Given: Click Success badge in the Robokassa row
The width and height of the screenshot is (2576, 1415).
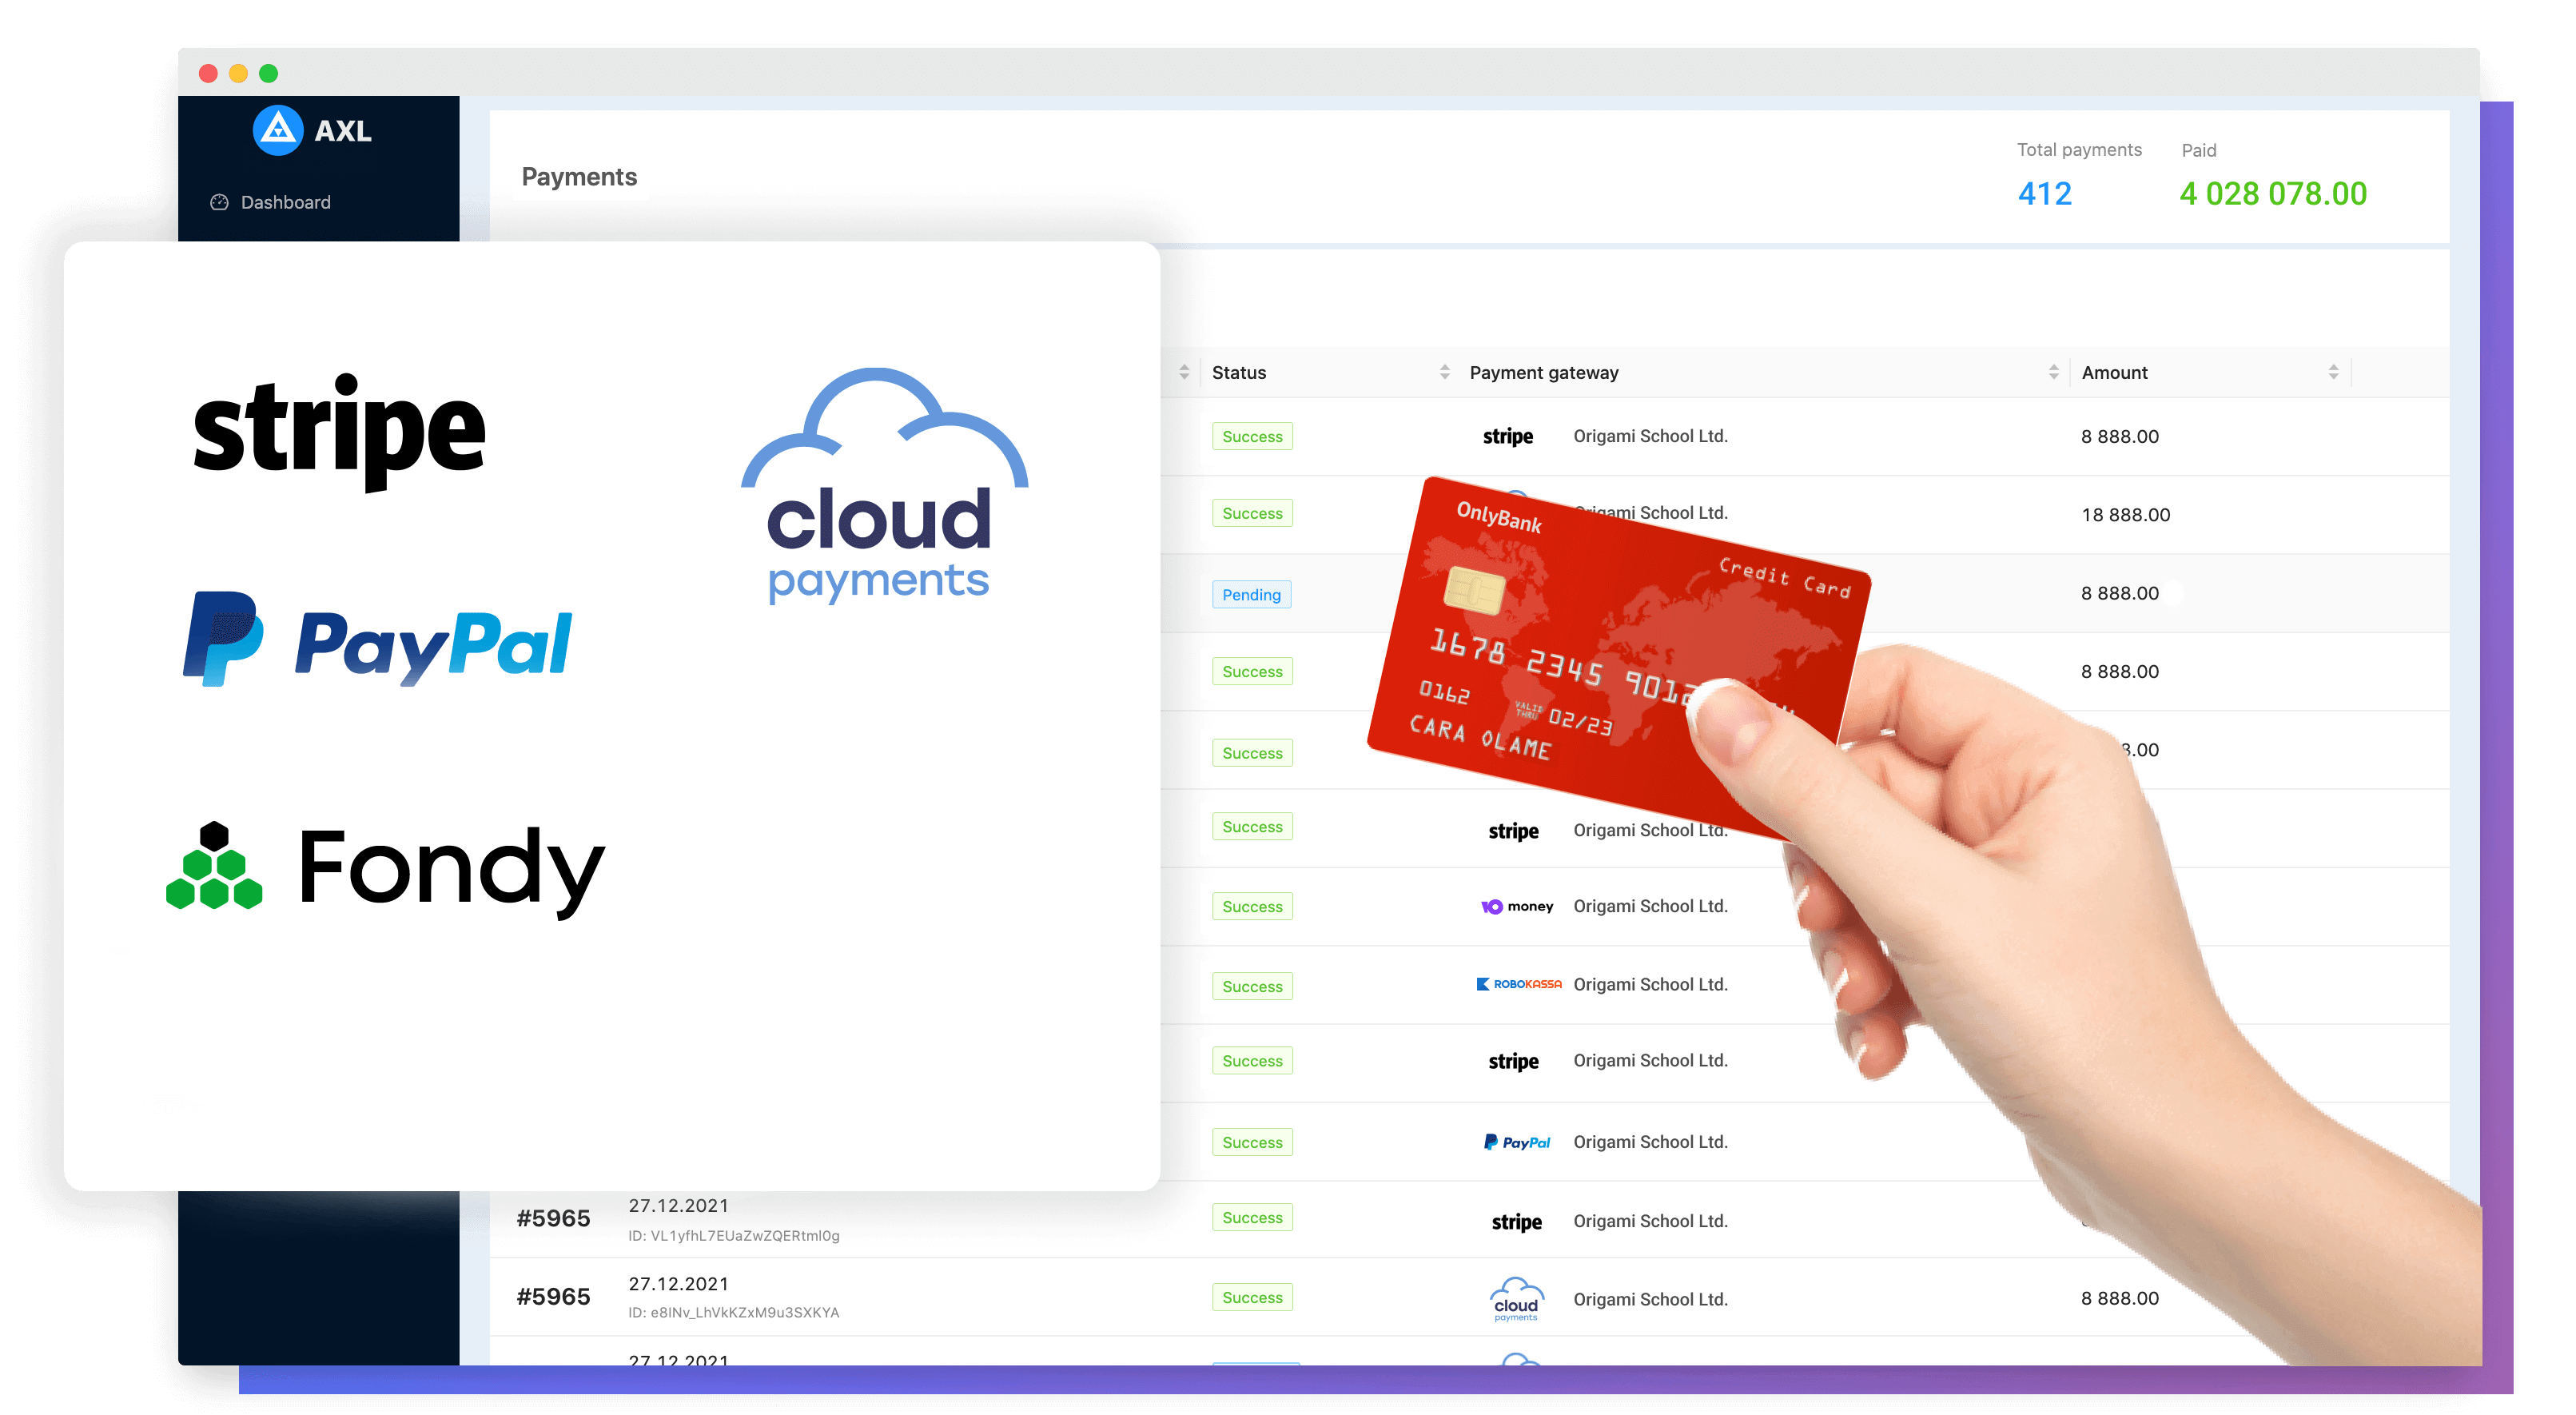Looking at the screenshot, I should [1252, 987].
